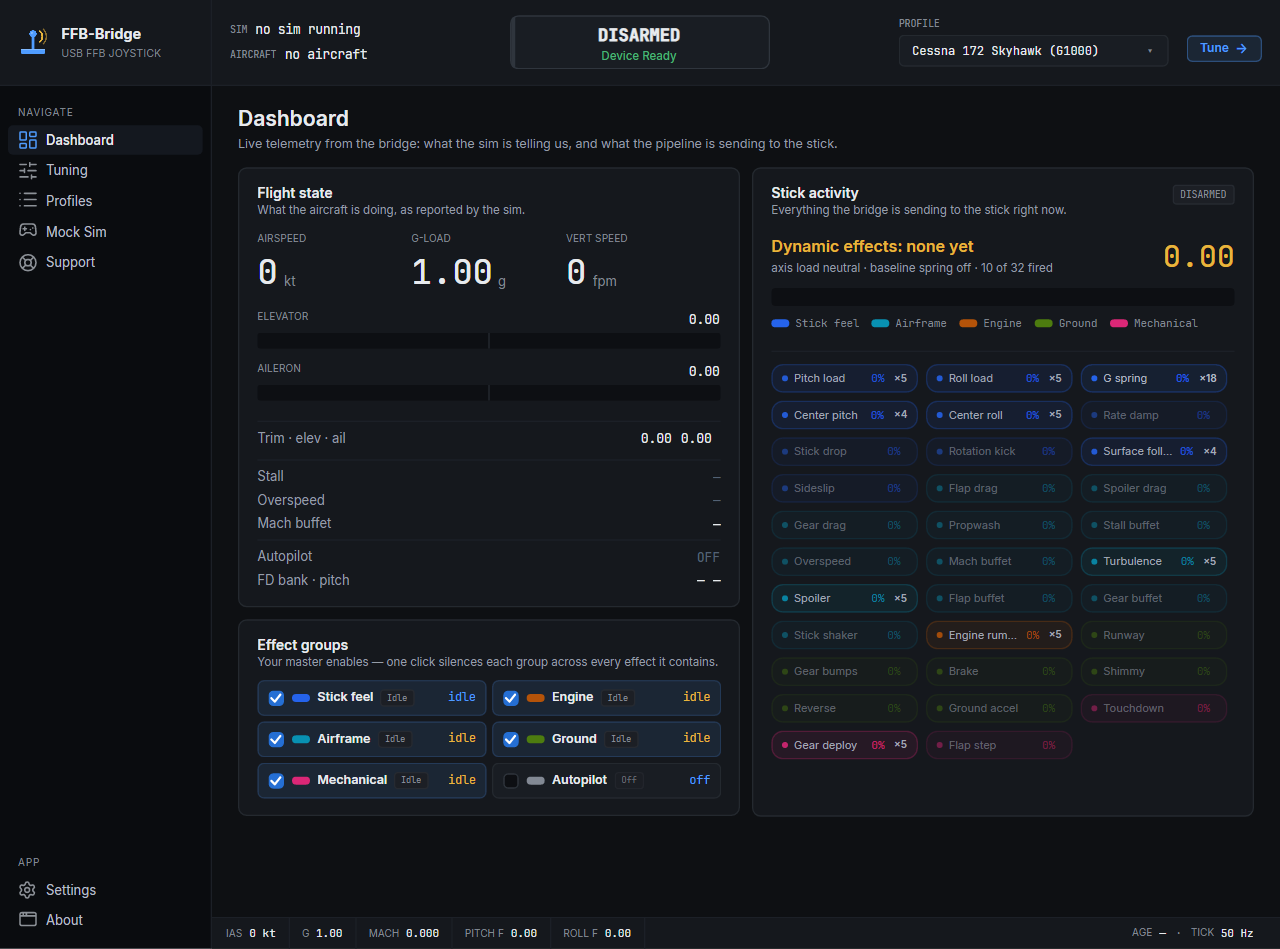Click the Engine legend color swatch
The width and height of the screenshot is (1280, 949).
pos(968,323)
